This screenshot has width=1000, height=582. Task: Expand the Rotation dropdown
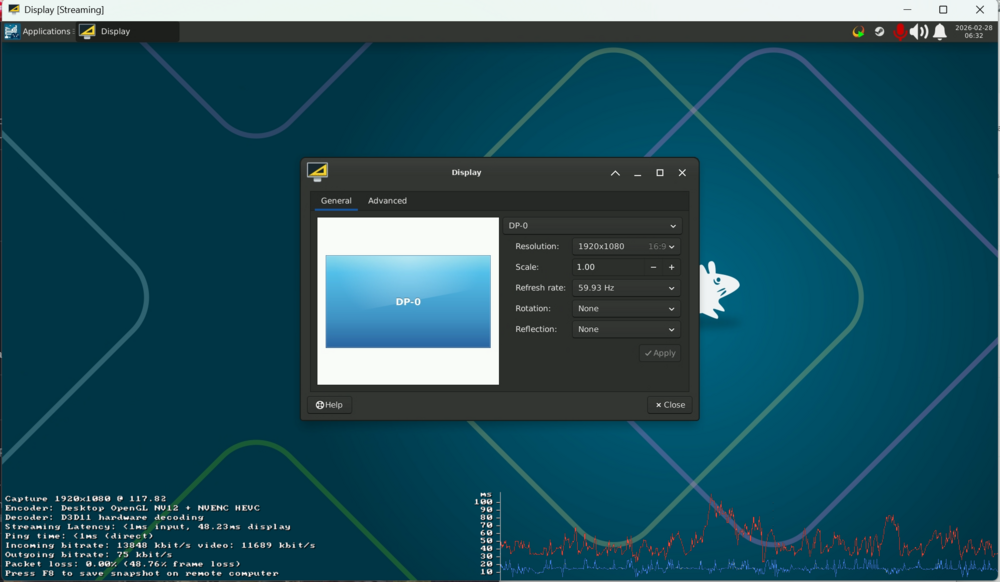[x=626, y=309]
